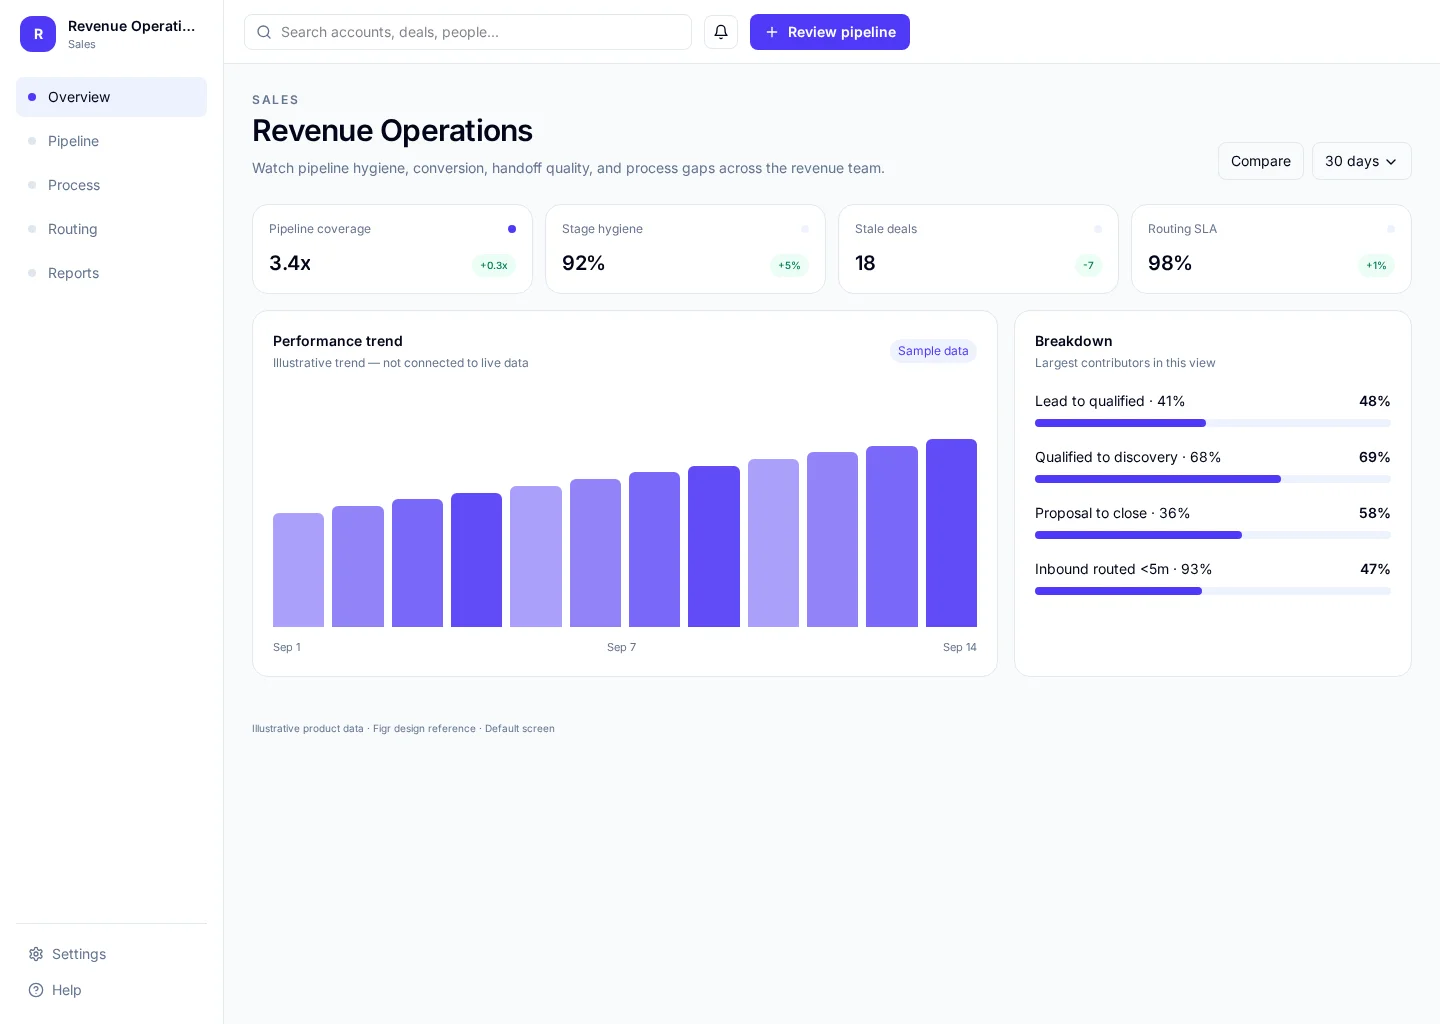Click the 47% value for Inbound routed
Image resolution: width=1440 pixels, height=1024 pixels.
tap(1375, 569)
